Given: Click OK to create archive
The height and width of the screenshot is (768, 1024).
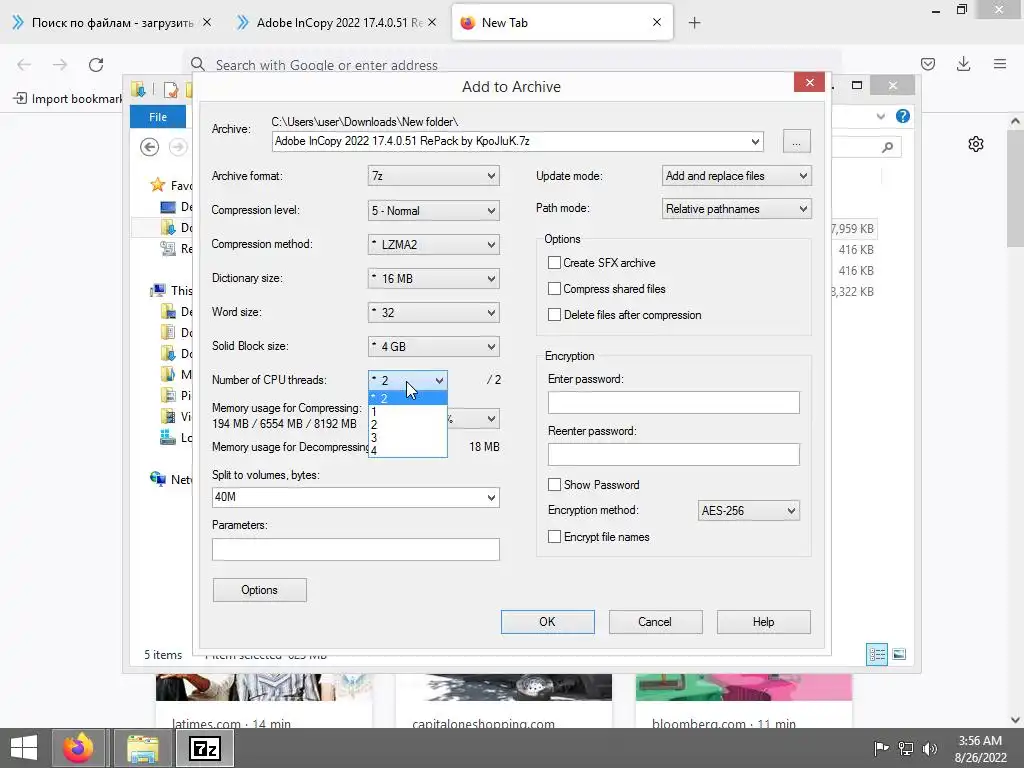Looking at the screenshot, I should coord(547,622).
